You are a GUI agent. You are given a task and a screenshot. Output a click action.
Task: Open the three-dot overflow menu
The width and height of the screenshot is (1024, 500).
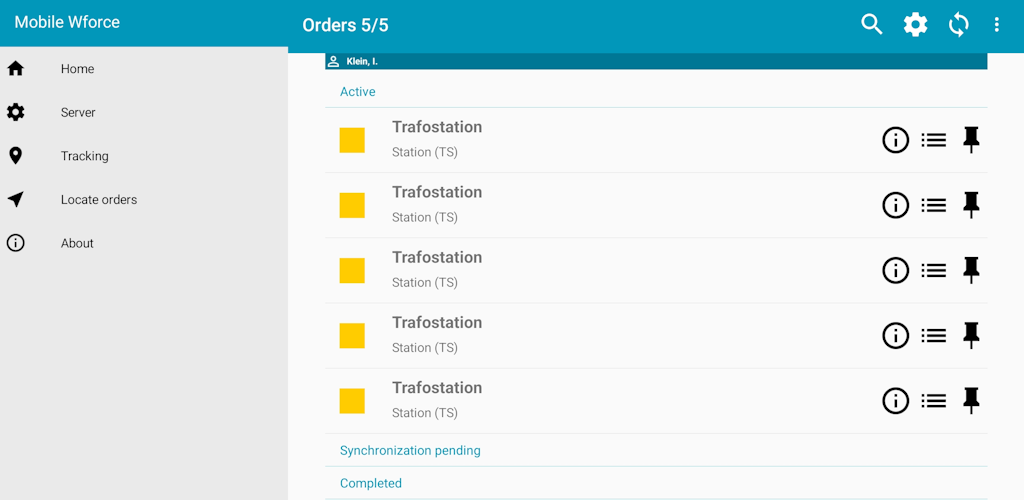coord(997,25)
